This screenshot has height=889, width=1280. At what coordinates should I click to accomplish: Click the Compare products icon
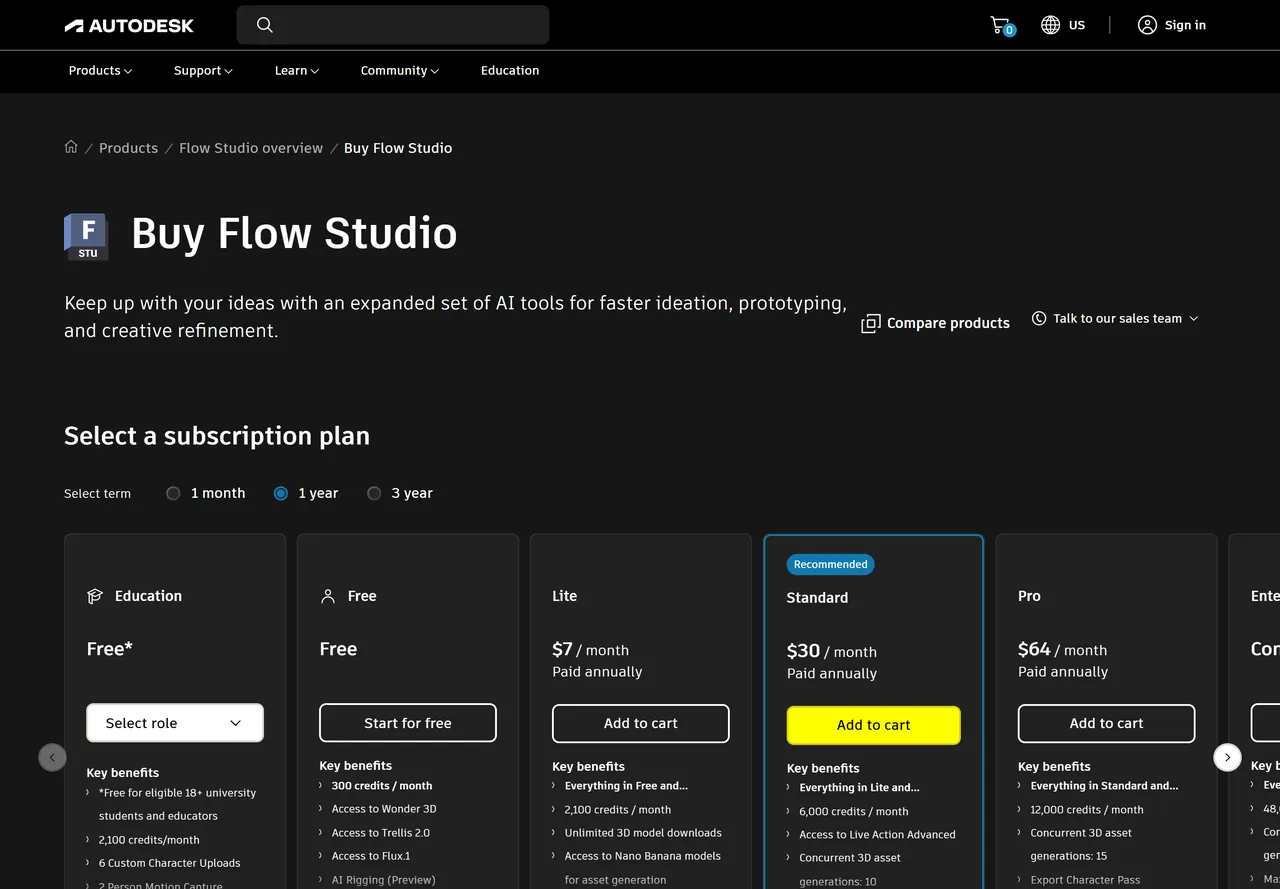pos(871,323)
